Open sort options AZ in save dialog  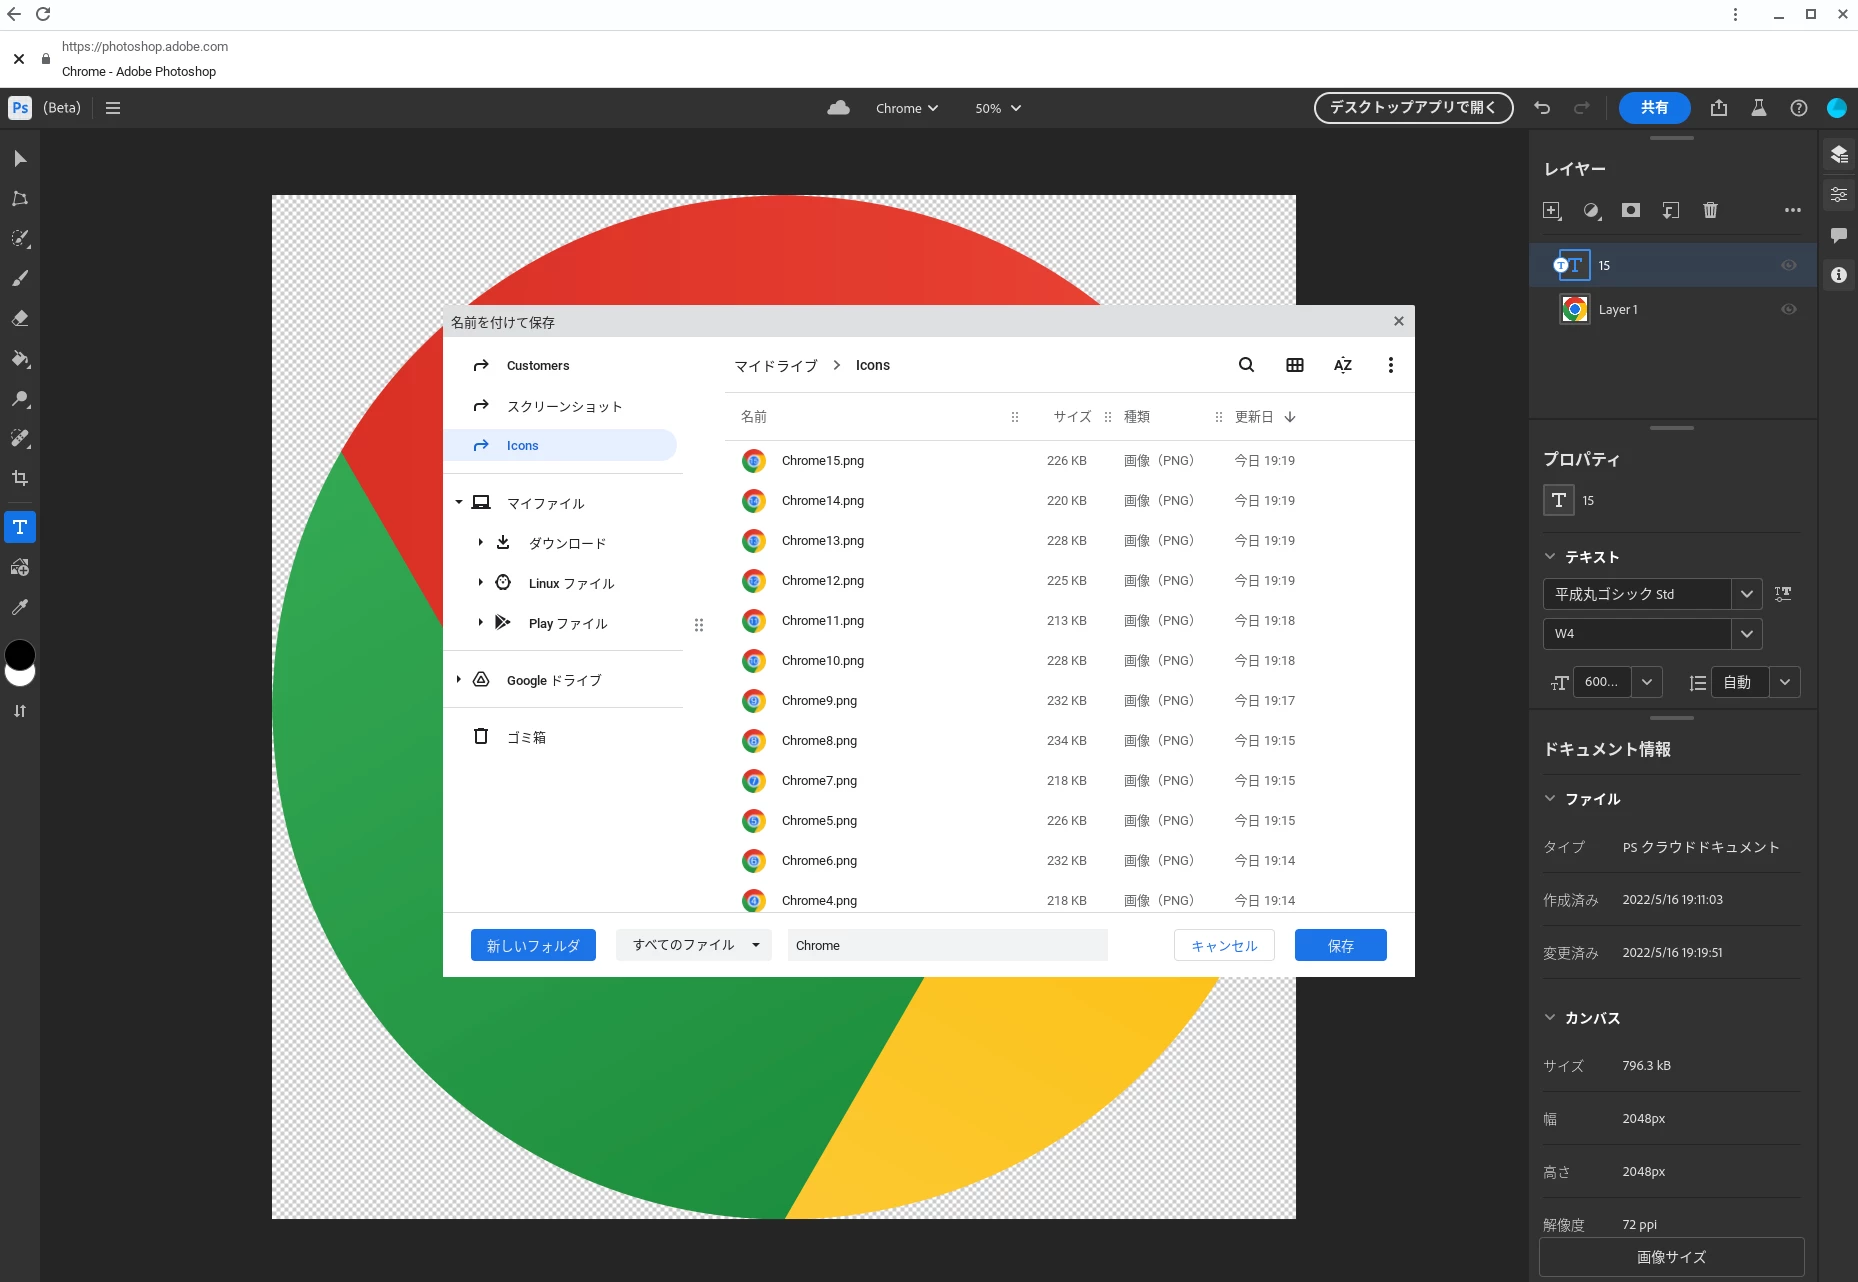pyautogui.click(x=1343, y=365)
